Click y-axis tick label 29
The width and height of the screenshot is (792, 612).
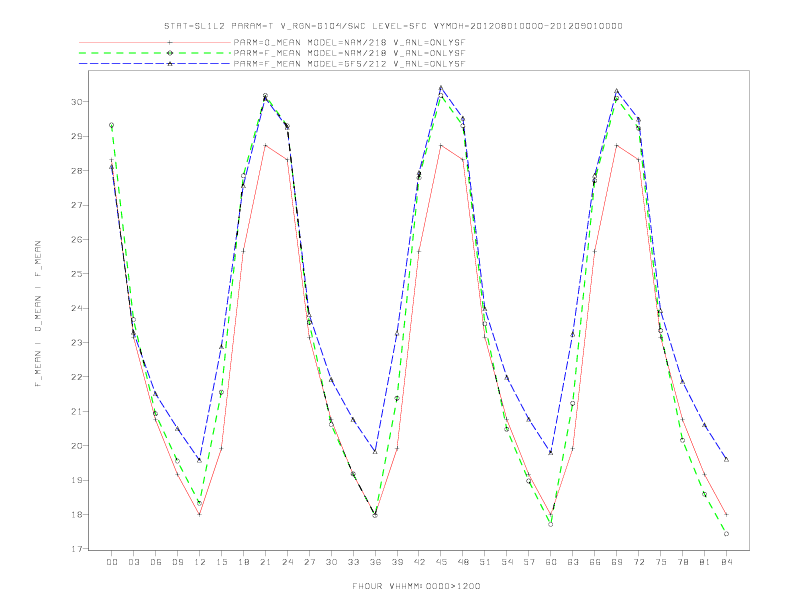tap(77, 136)
